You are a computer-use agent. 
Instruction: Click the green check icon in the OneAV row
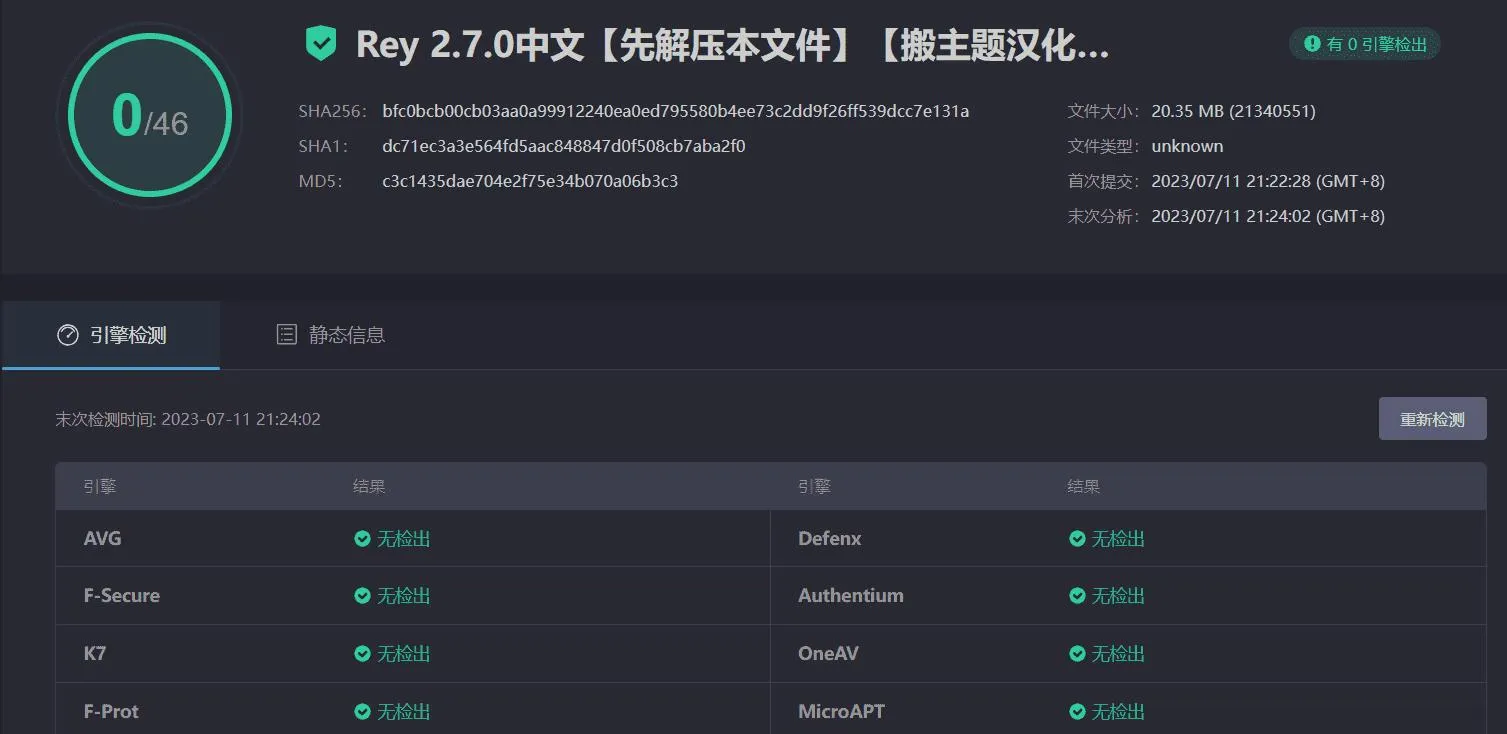point(1077,654)
